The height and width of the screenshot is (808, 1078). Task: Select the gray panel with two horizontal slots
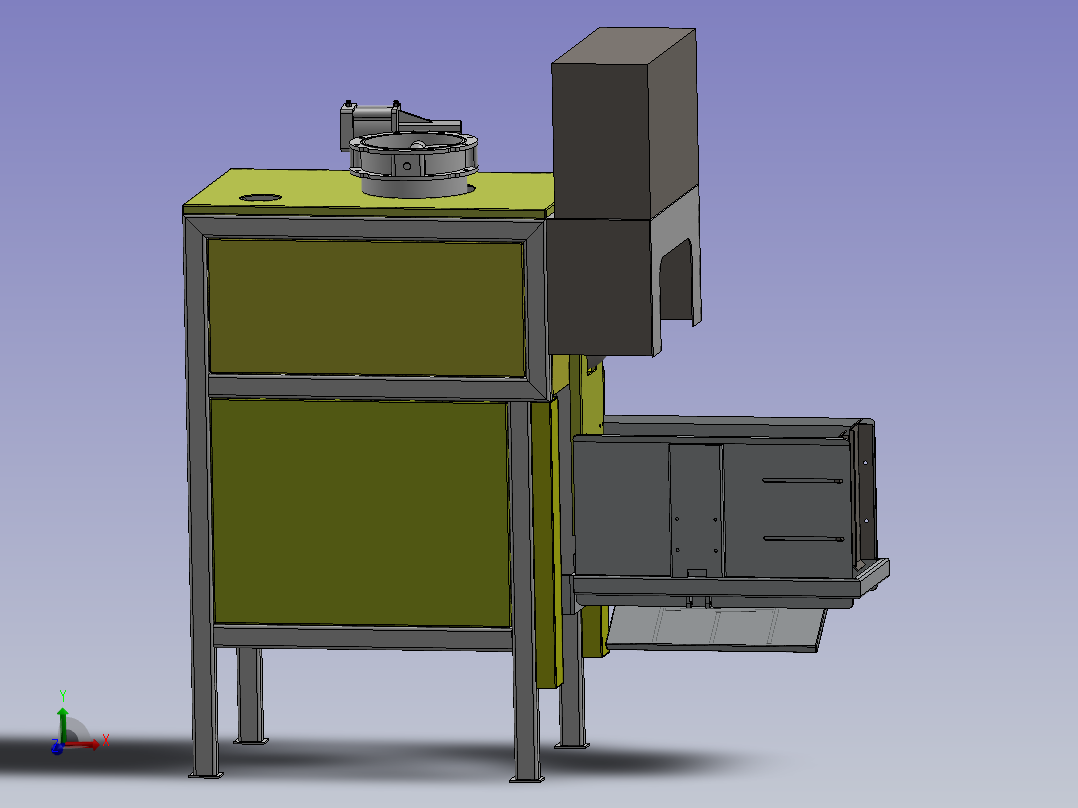pyautogui.click(x=789, y=510)
